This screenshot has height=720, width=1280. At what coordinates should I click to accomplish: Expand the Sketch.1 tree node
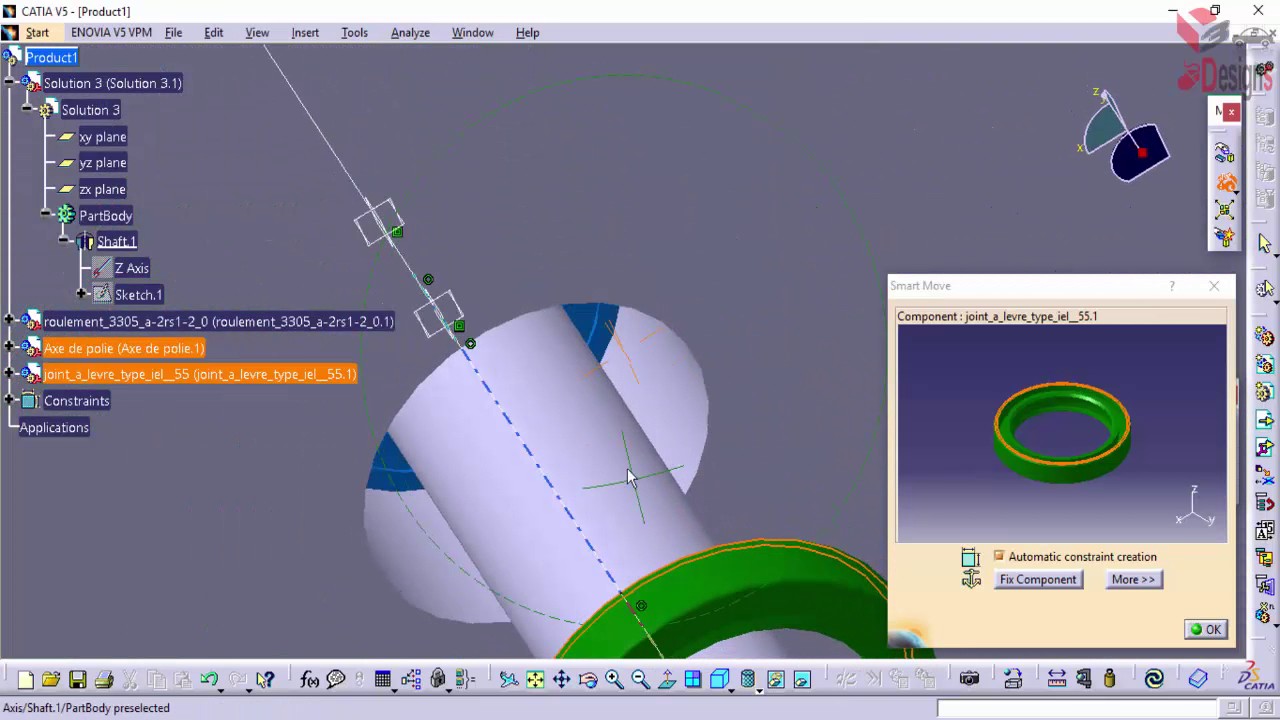click(82, 294)
